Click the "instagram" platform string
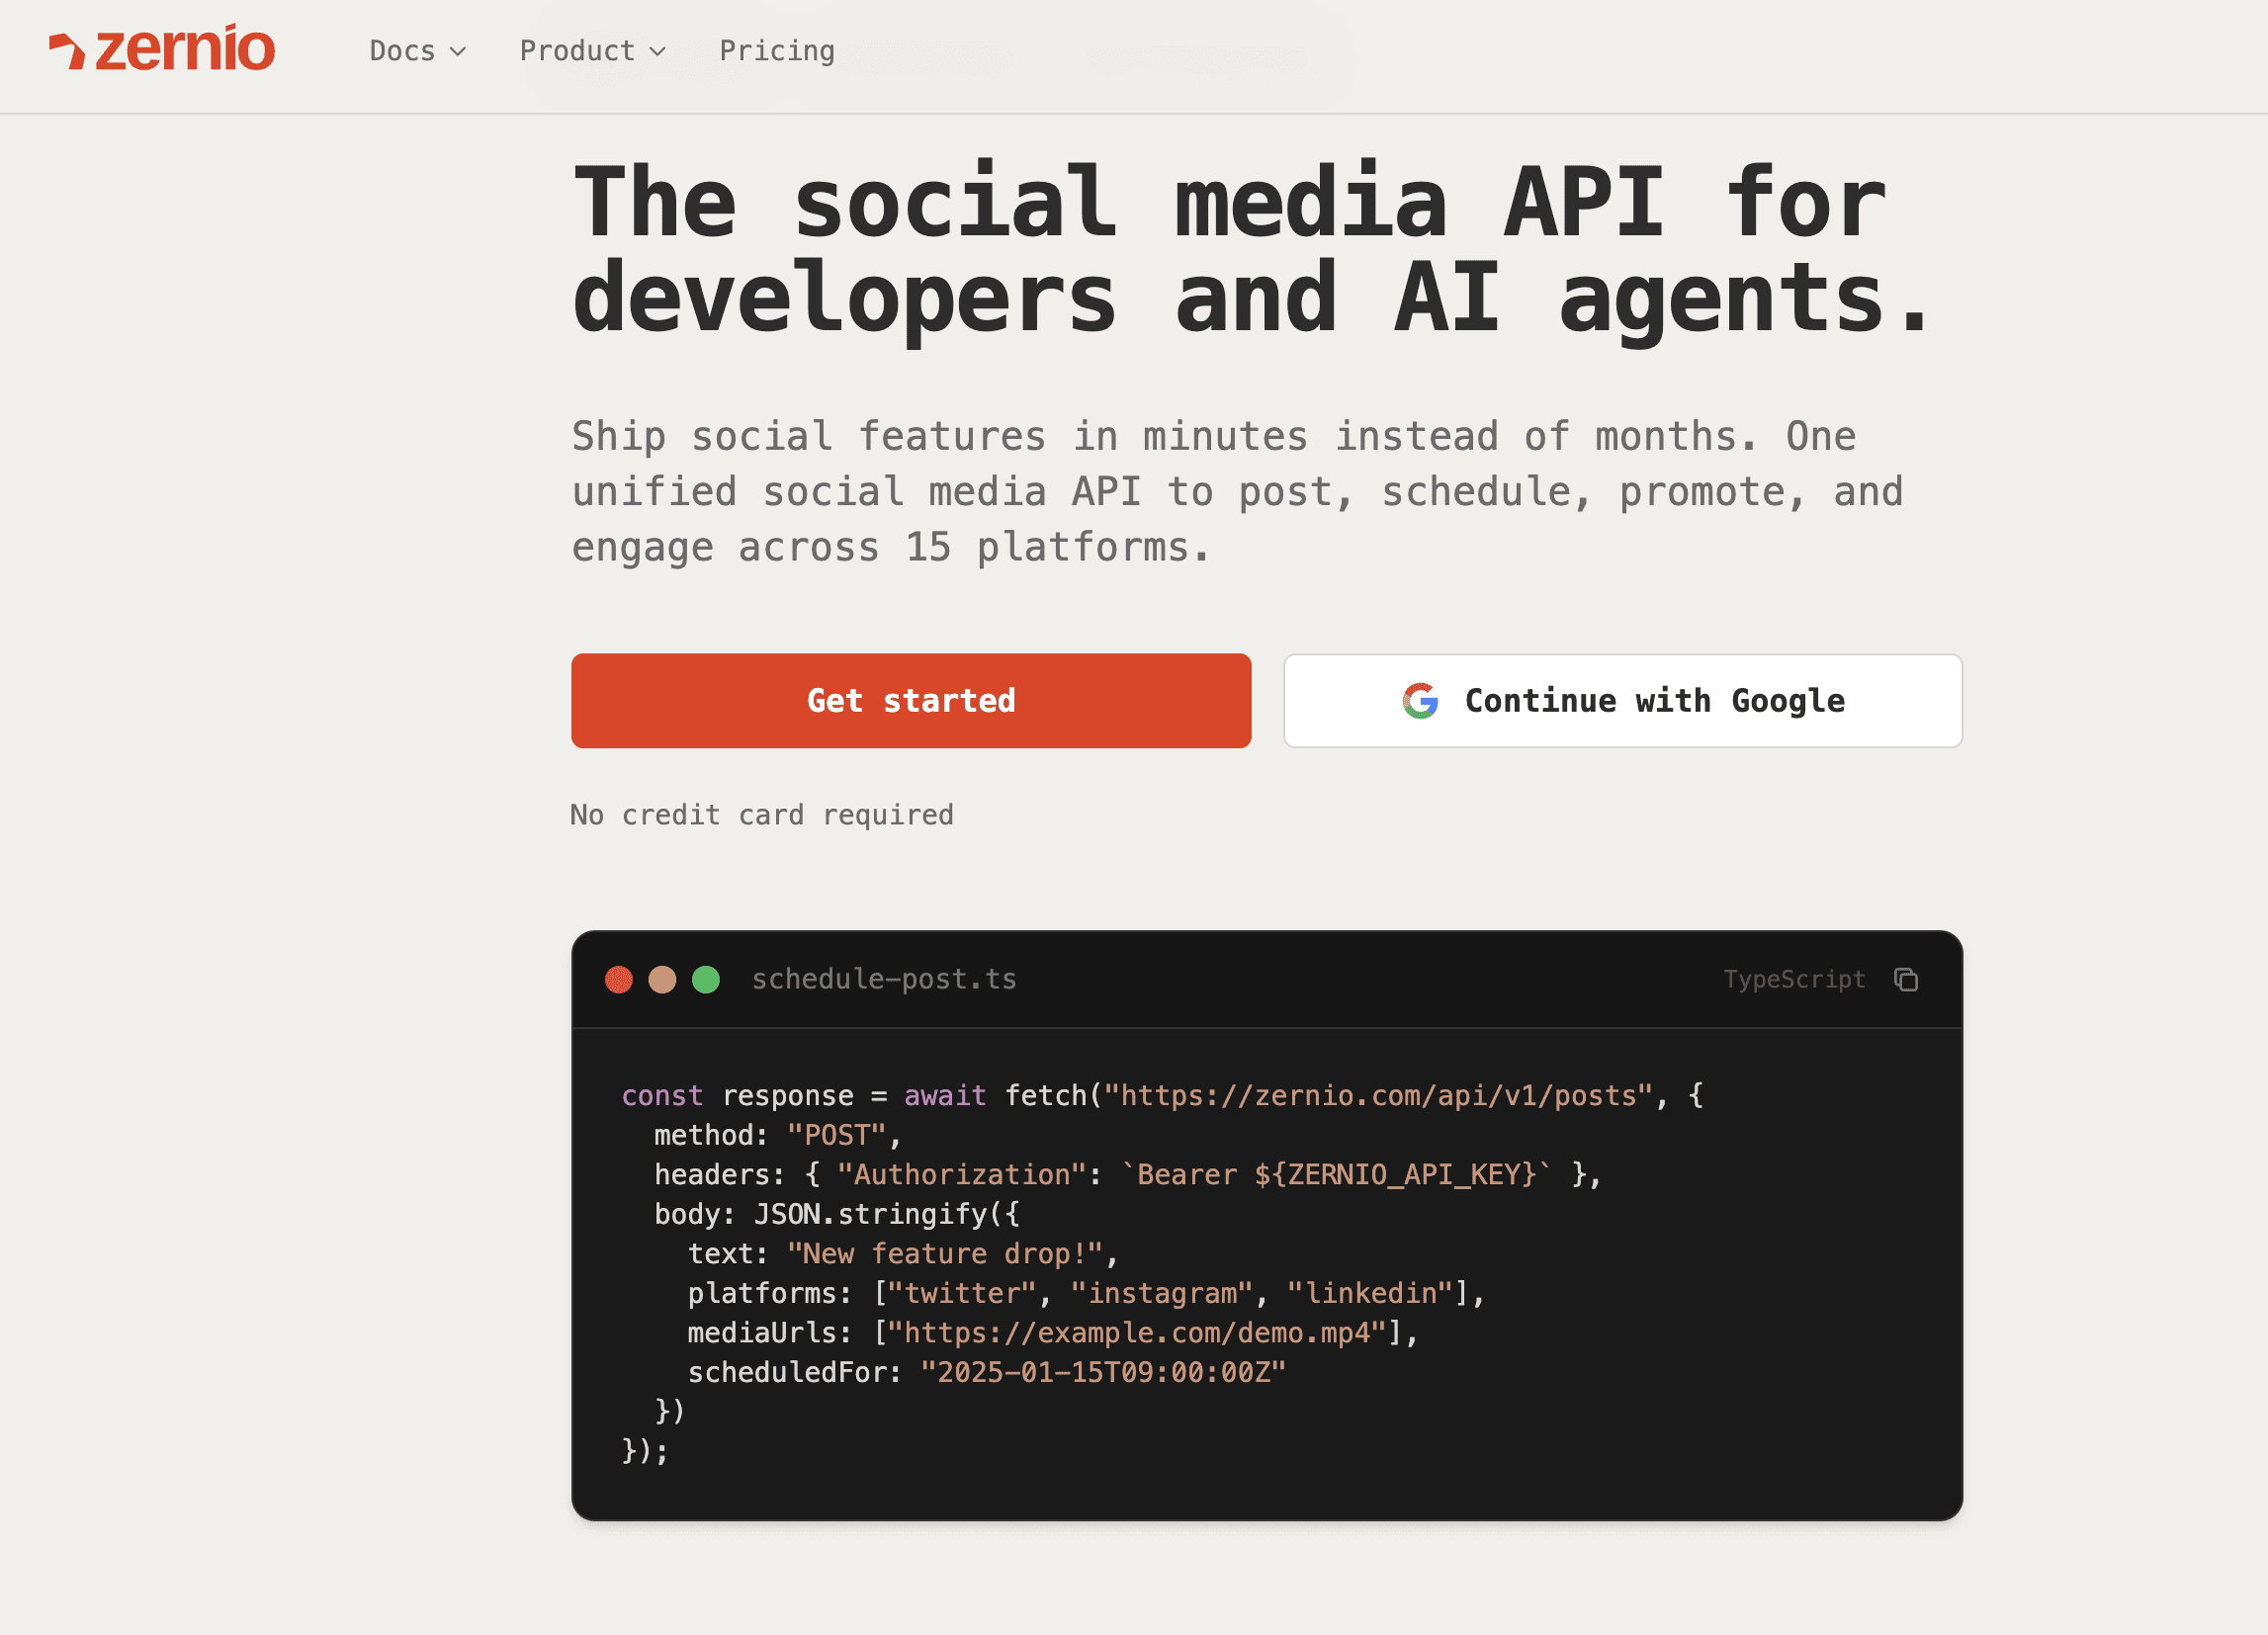The width and height of the screenshot is (2268, 1635). pos(1162,1294)
